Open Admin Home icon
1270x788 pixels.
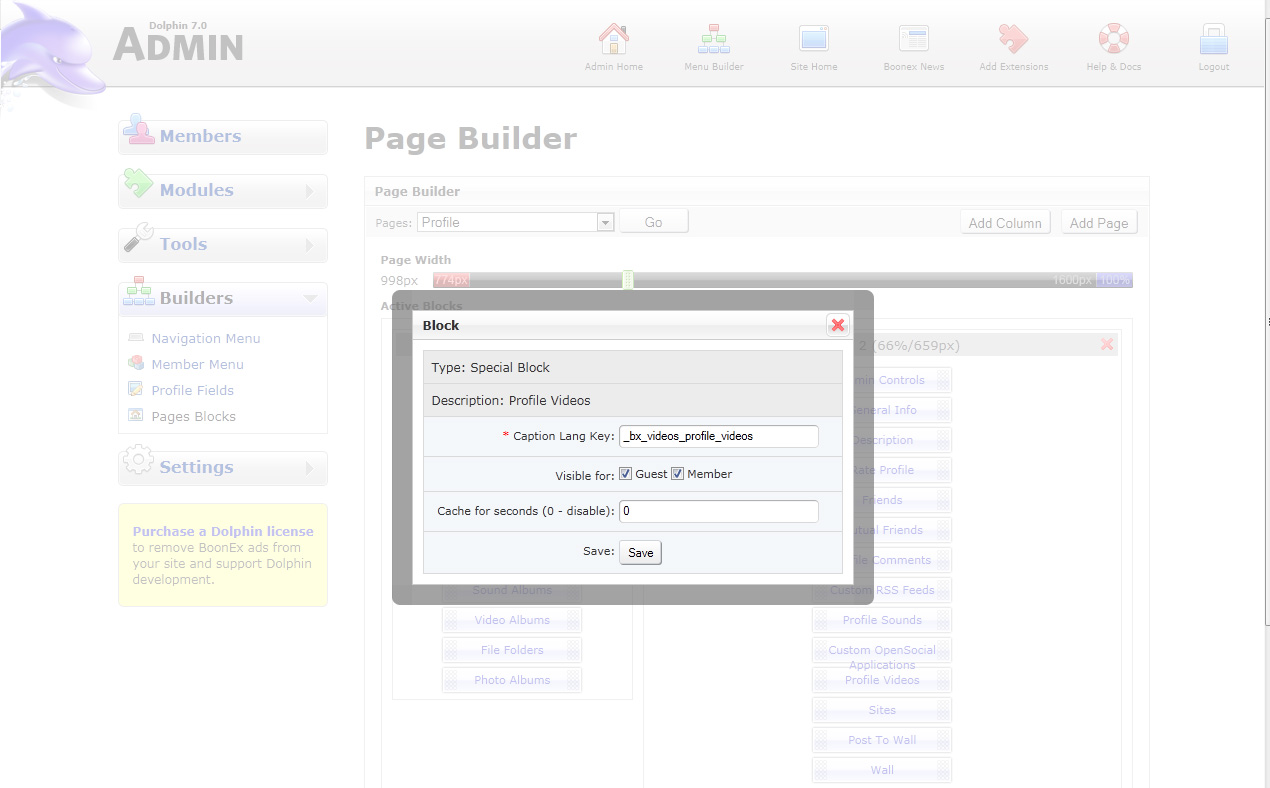[x=613, y=40]
